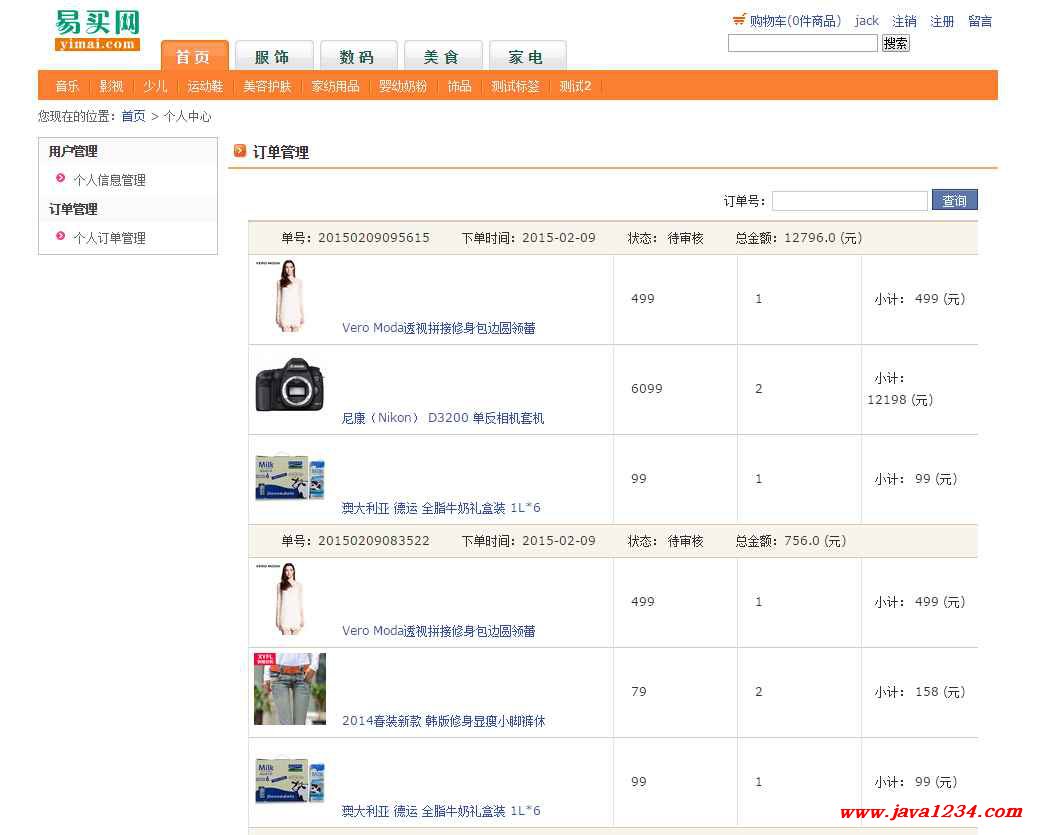Select the 数码 navigation tab
This screenshot has height=835, width=1037.
358,56
